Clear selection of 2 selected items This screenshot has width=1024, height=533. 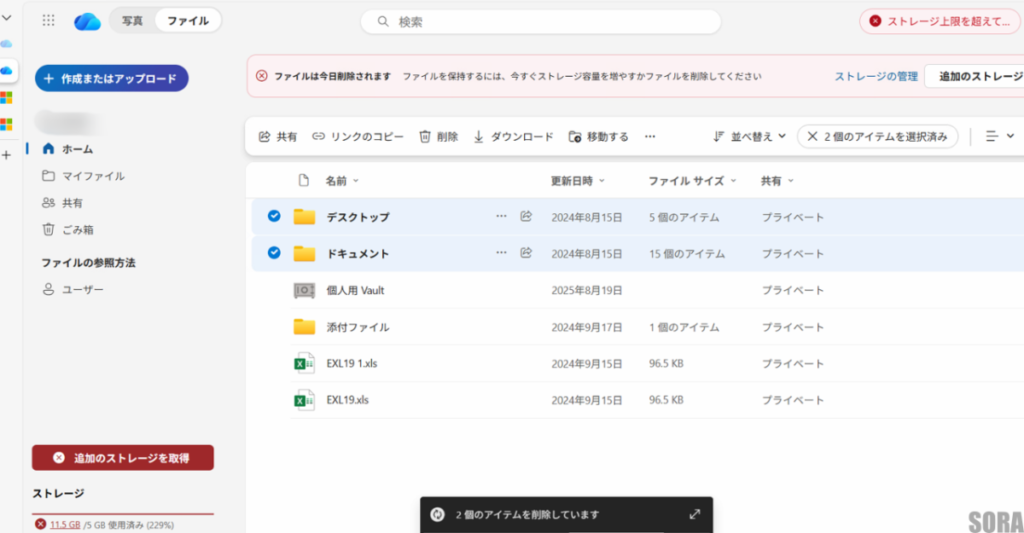coord(813,136)
